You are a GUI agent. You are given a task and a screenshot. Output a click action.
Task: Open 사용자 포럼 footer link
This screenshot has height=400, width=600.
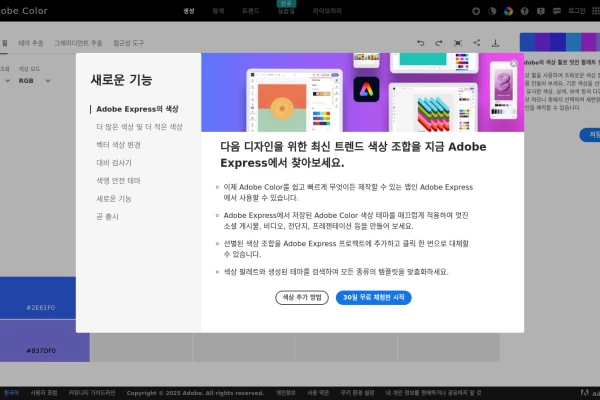coord(44,393)
